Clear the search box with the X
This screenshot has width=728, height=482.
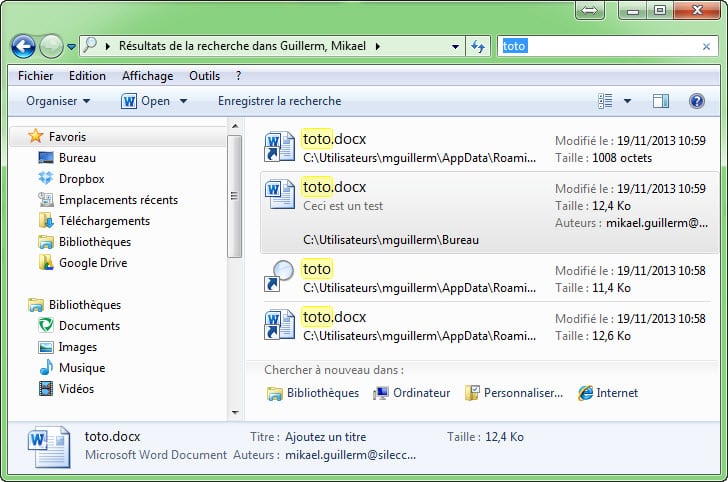[x=706, y=46]
